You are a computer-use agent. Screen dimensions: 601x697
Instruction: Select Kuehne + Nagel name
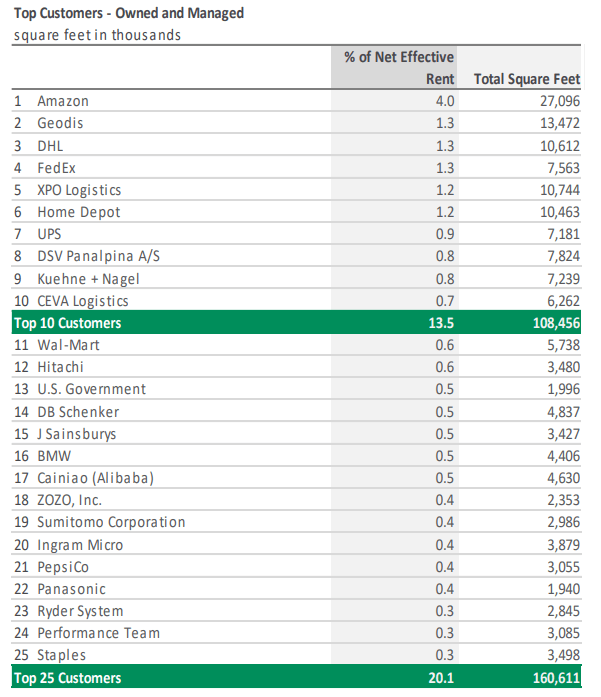click(88, 279)
